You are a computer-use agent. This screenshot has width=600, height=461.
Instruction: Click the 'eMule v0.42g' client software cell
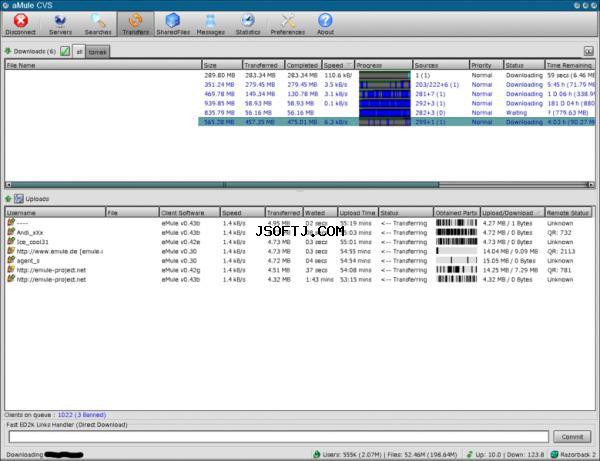[181, 270]
